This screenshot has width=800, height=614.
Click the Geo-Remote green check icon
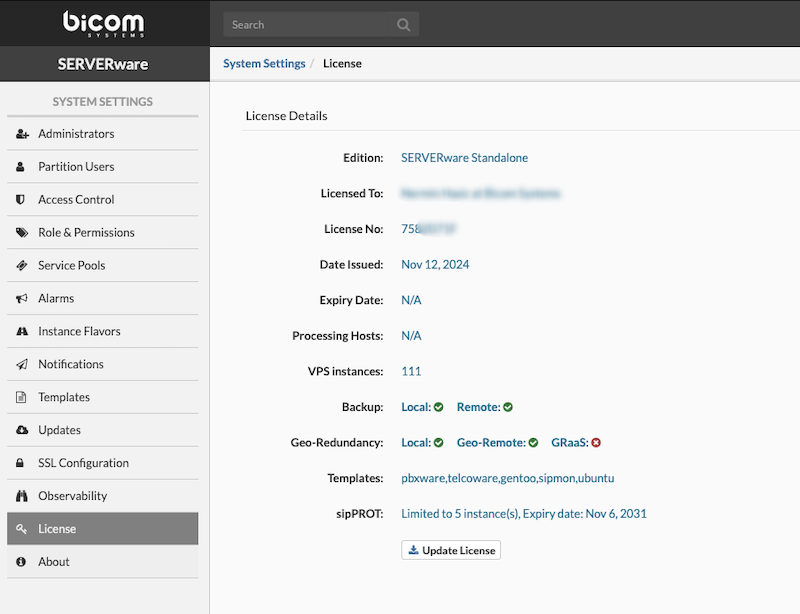(533, 443)
